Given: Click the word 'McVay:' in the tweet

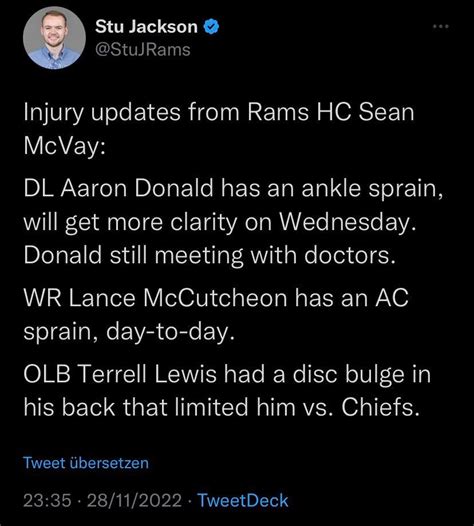Looking at the screenshot, I should [65, 146].
